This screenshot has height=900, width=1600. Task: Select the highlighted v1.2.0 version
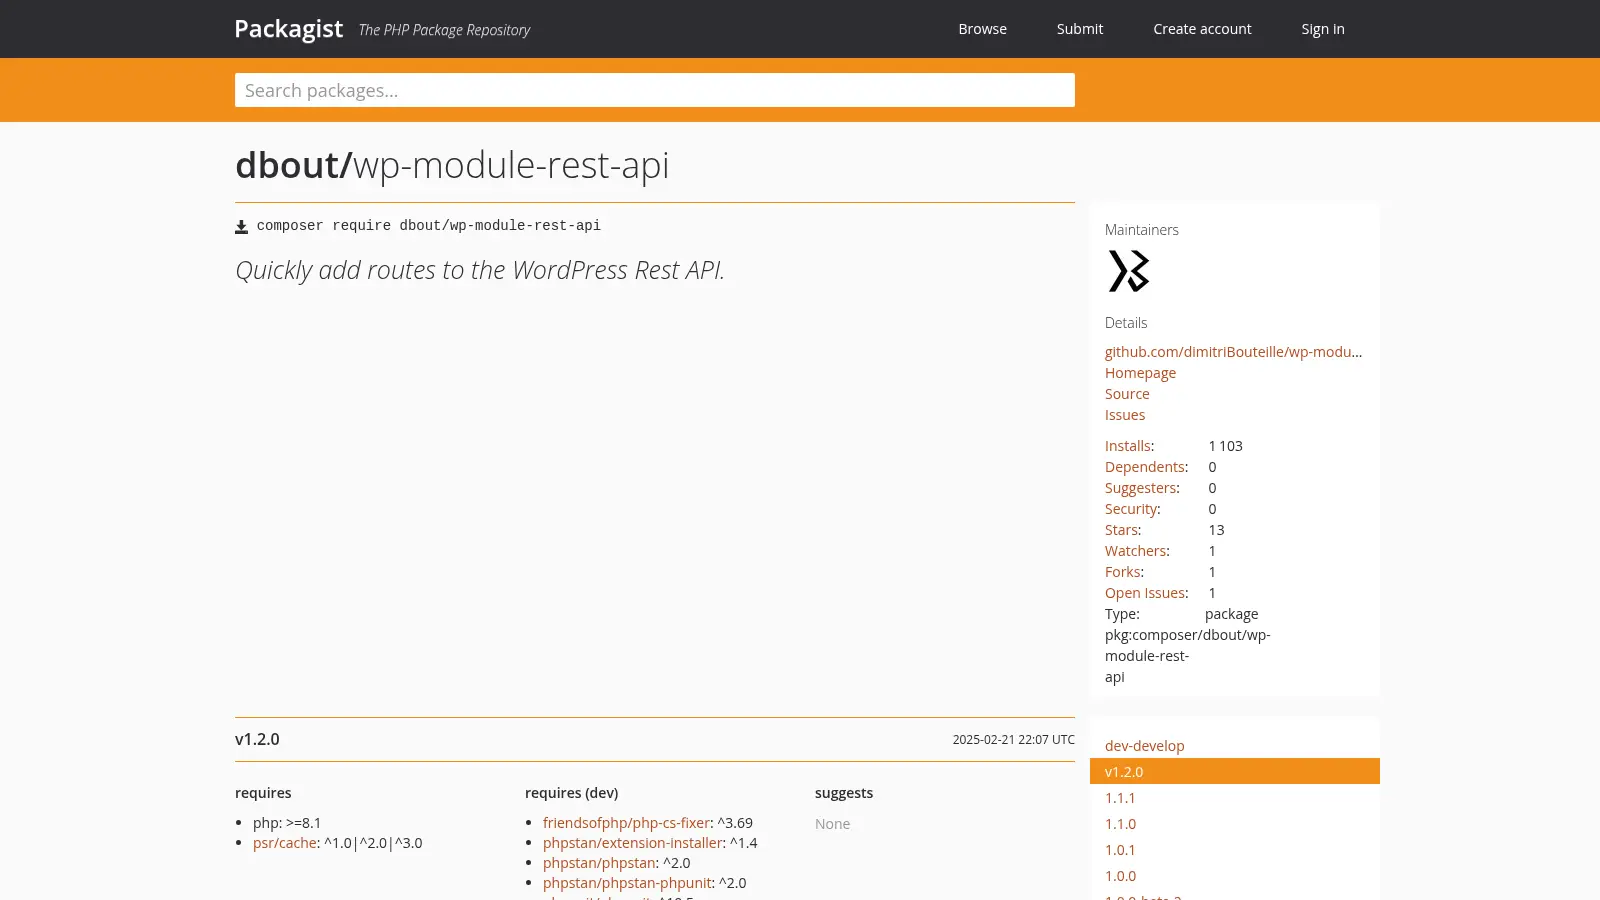(1235, 772)
